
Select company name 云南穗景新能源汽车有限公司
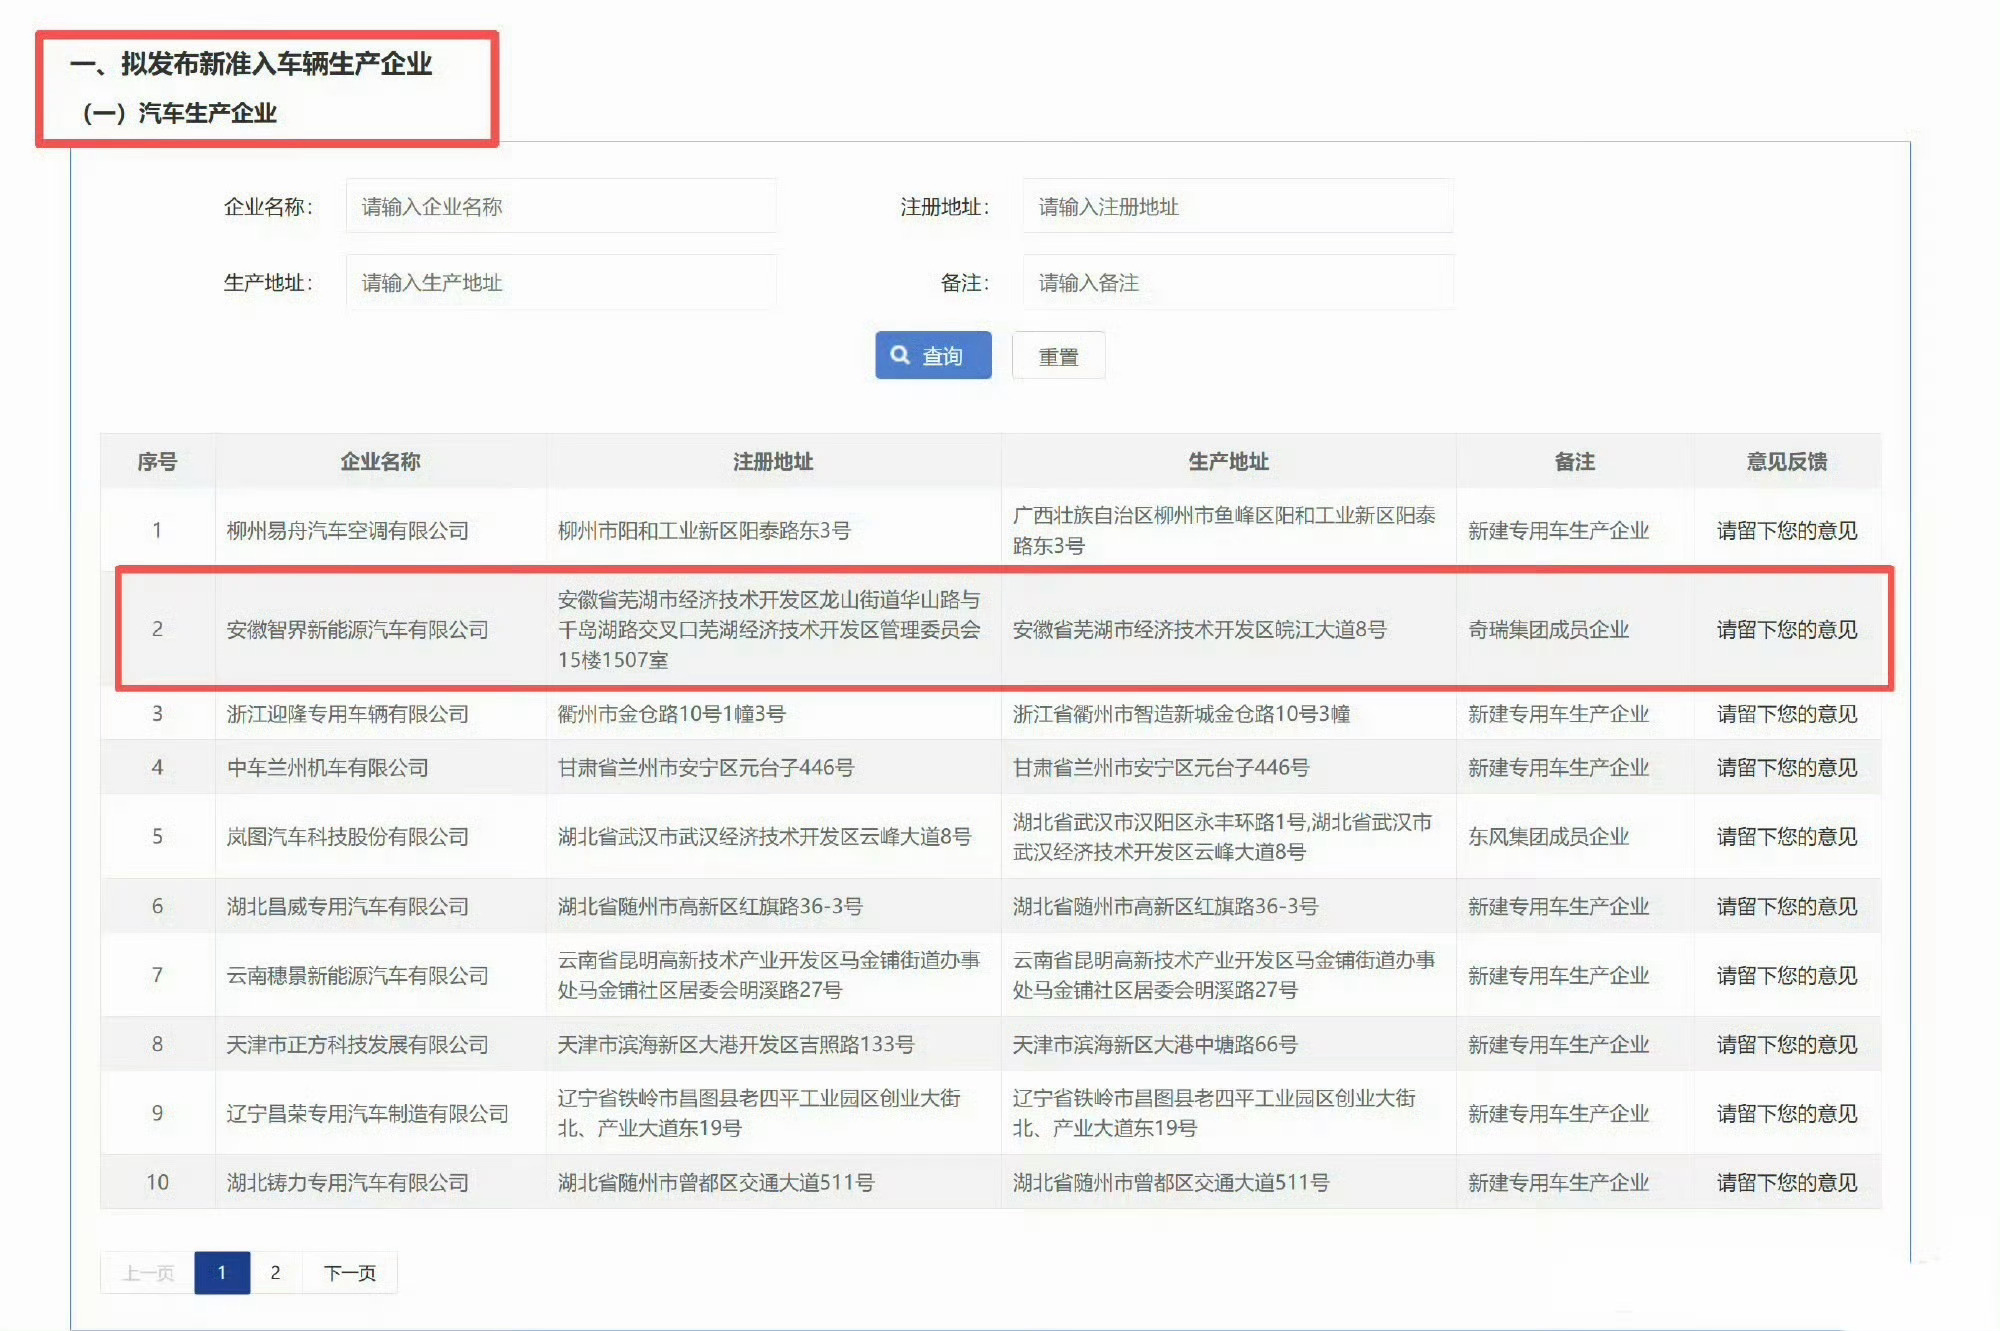pos(357,975)
